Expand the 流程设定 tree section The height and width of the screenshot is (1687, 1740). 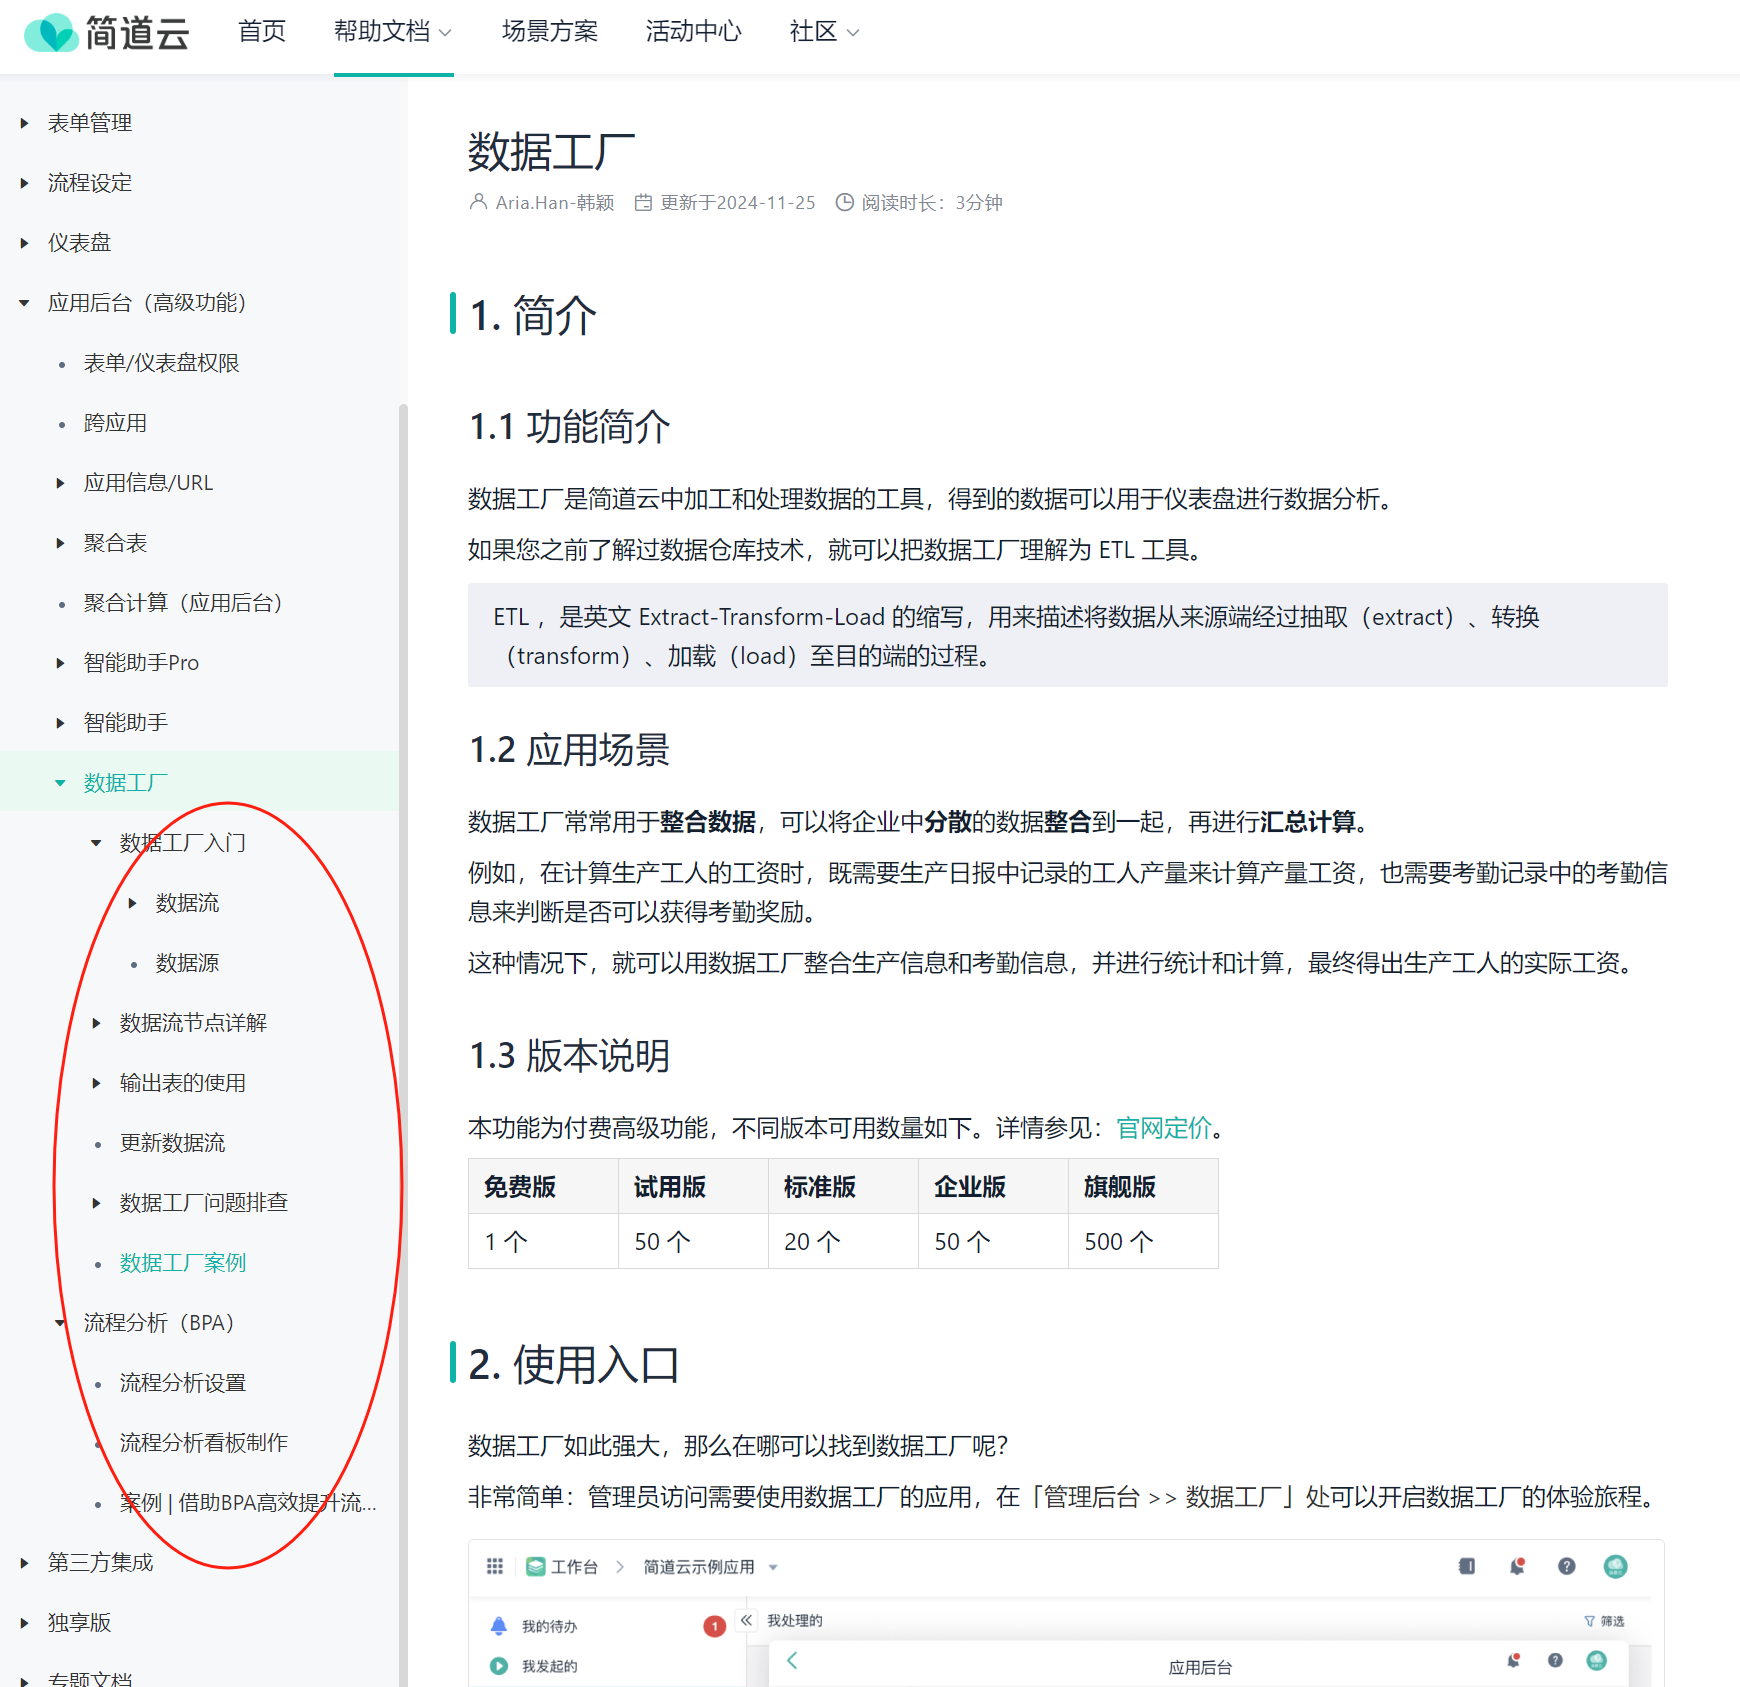24,183
